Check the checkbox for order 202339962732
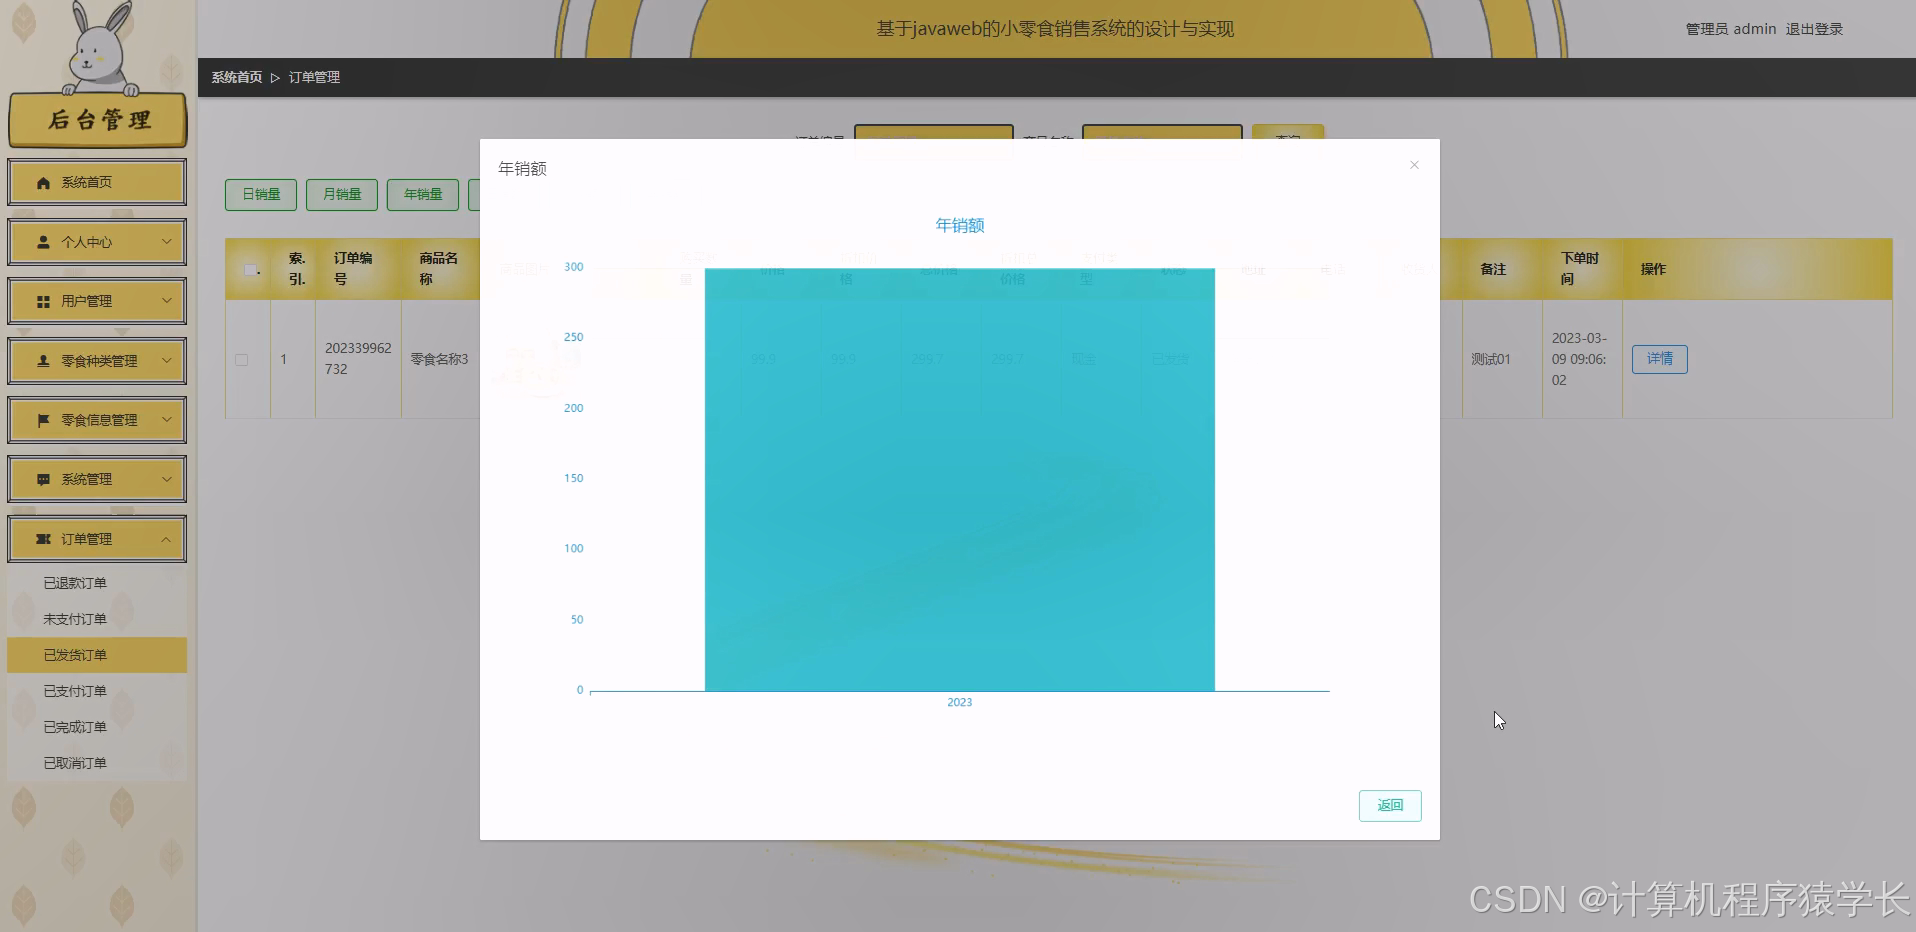This screenshot has width=1916, height=932. 241,359
